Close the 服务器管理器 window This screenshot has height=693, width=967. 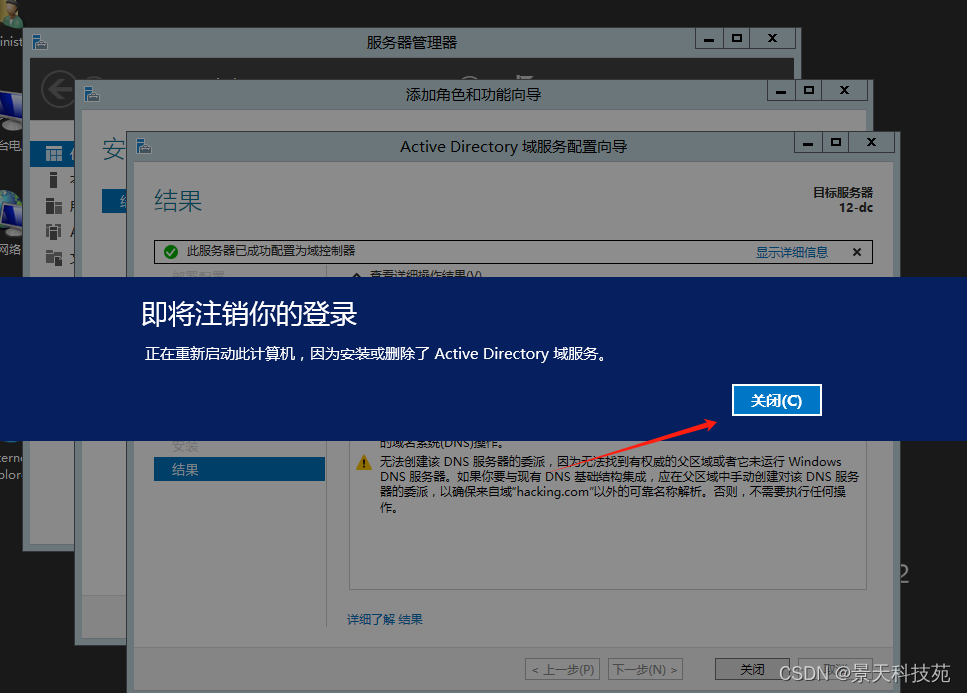coord(772,38)
